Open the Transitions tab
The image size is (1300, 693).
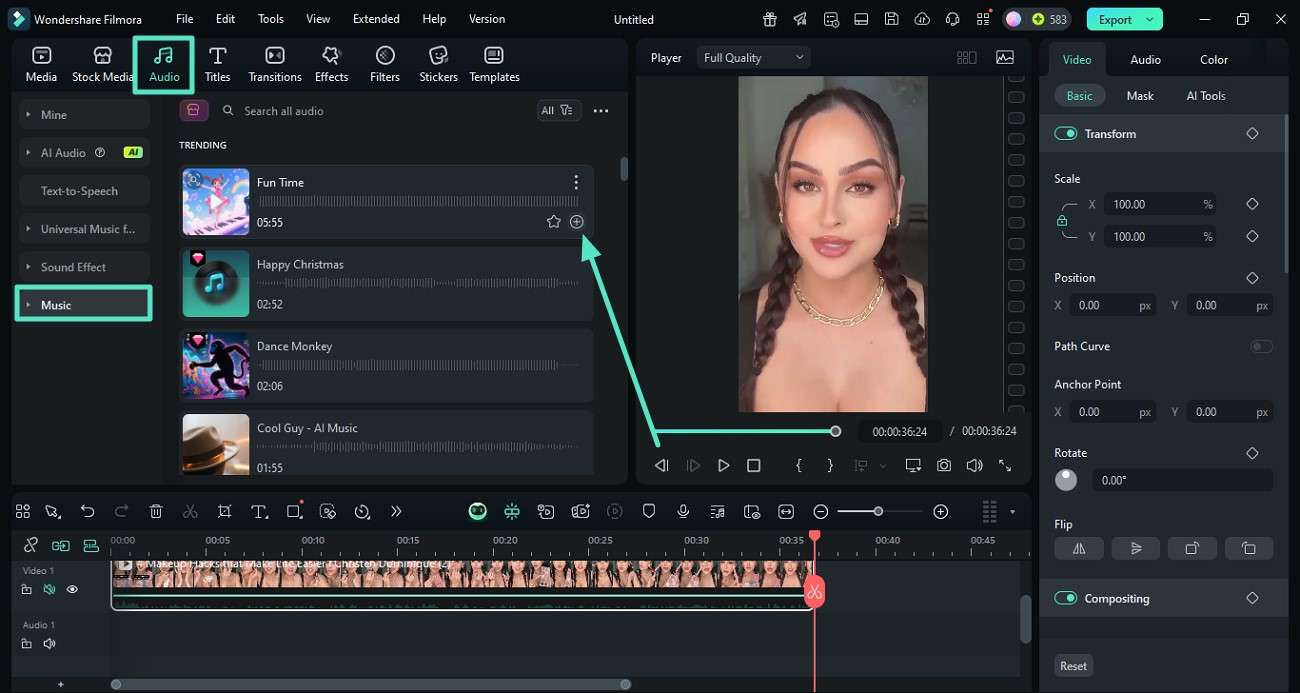click(x=275, y=64)
